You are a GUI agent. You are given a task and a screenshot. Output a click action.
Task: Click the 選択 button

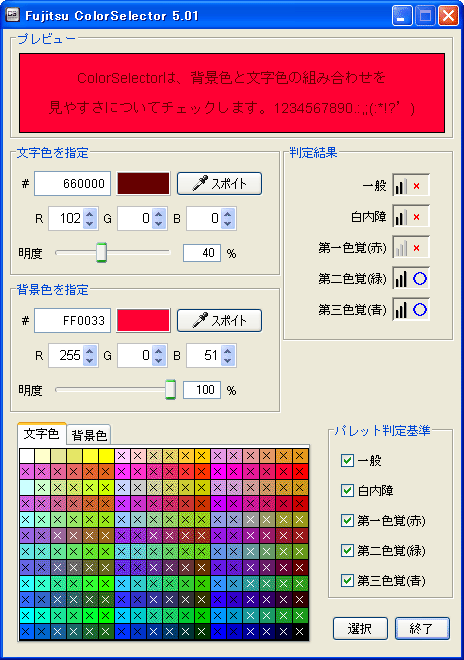click(360, 629)
